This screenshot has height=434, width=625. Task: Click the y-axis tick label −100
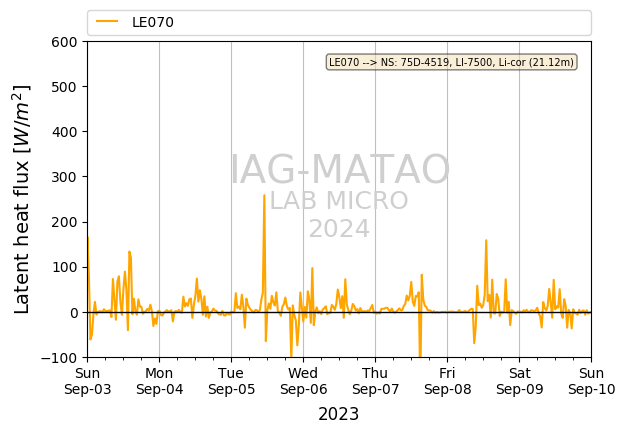(59, 358)
